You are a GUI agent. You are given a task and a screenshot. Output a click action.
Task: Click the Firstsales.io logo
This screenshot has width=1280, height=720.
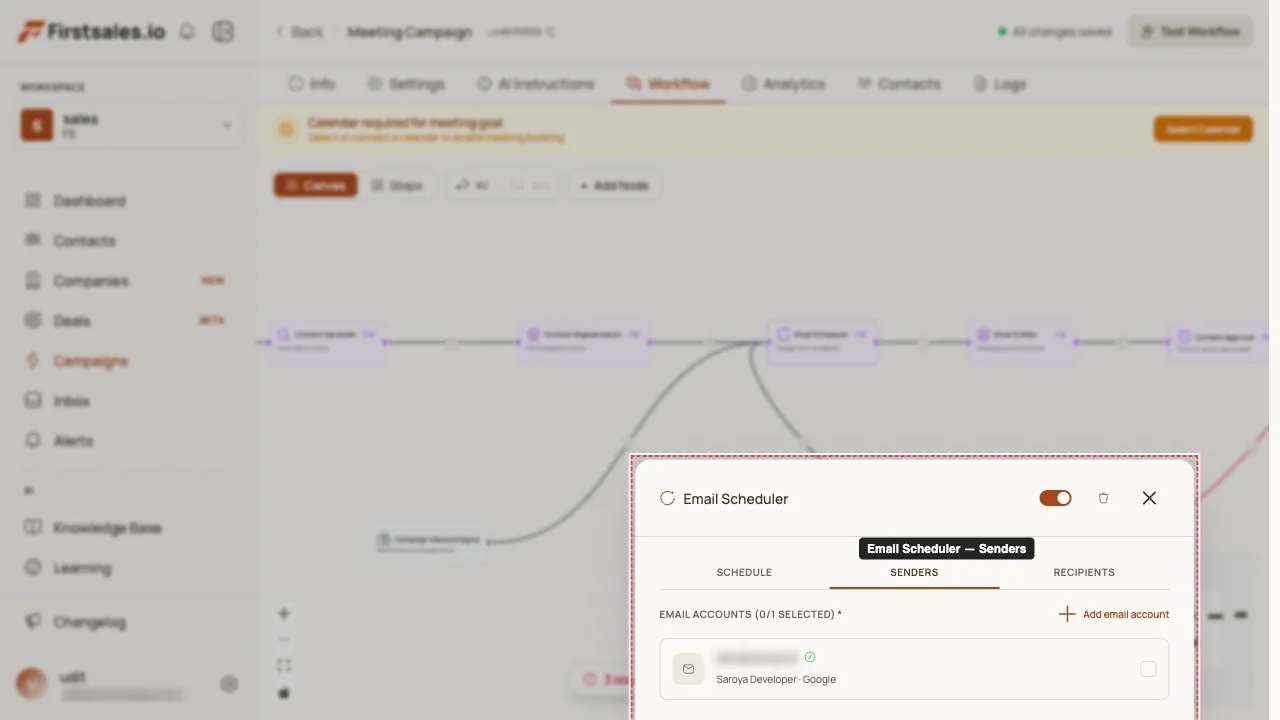pos(91,31)
